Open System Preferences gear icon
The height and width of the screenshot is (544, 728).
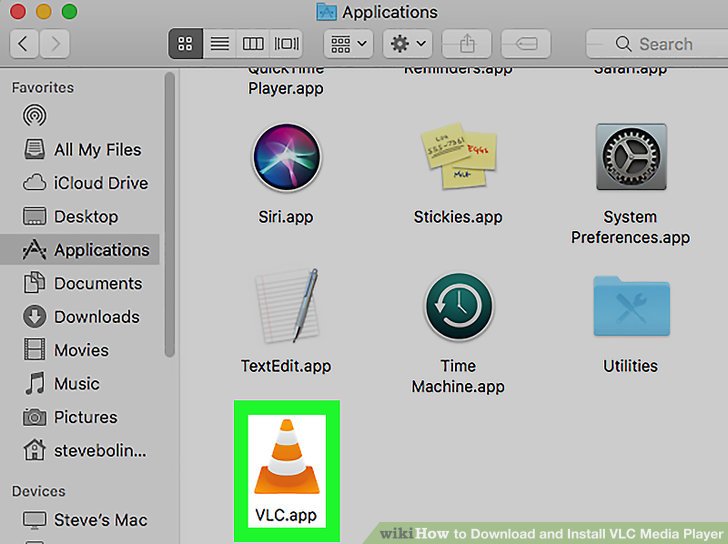point(631,156)
